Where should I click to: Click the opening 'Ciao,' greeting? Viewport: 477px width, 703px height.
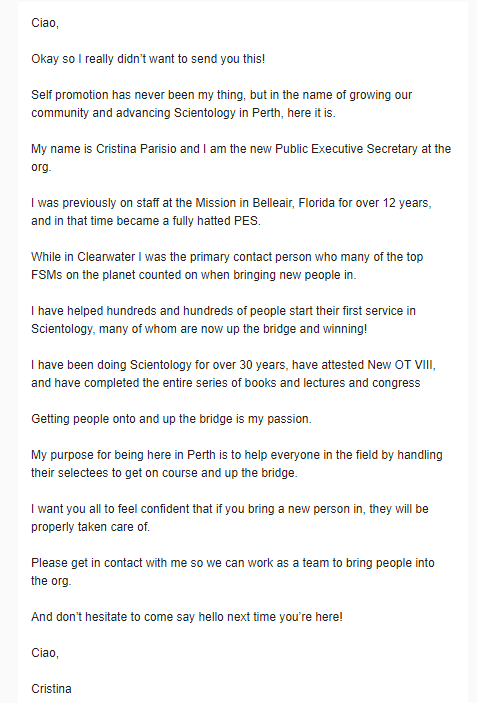[x=45, y=23]
